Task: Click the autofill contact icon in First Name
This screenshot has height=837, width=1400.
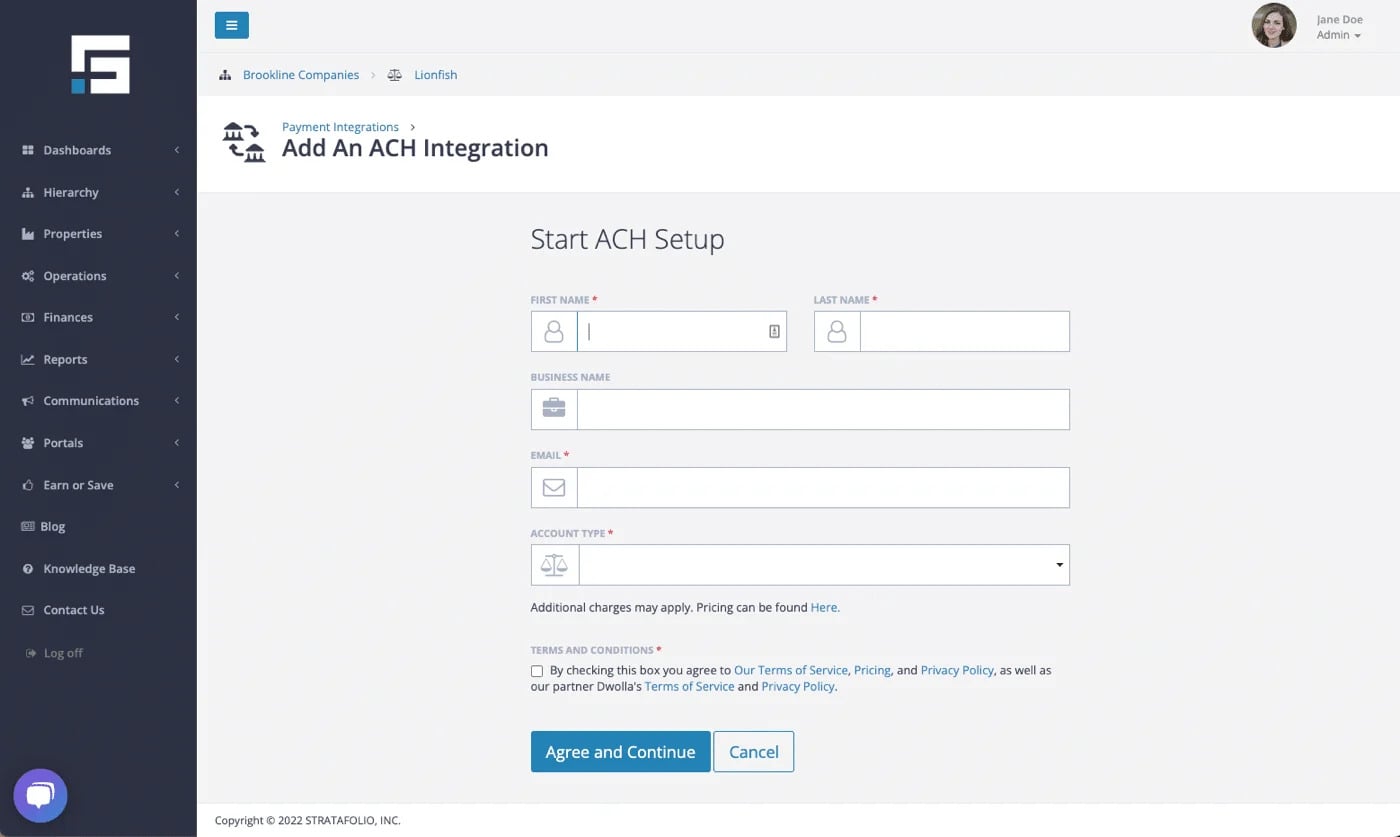Action: click(x=773, y=332)
